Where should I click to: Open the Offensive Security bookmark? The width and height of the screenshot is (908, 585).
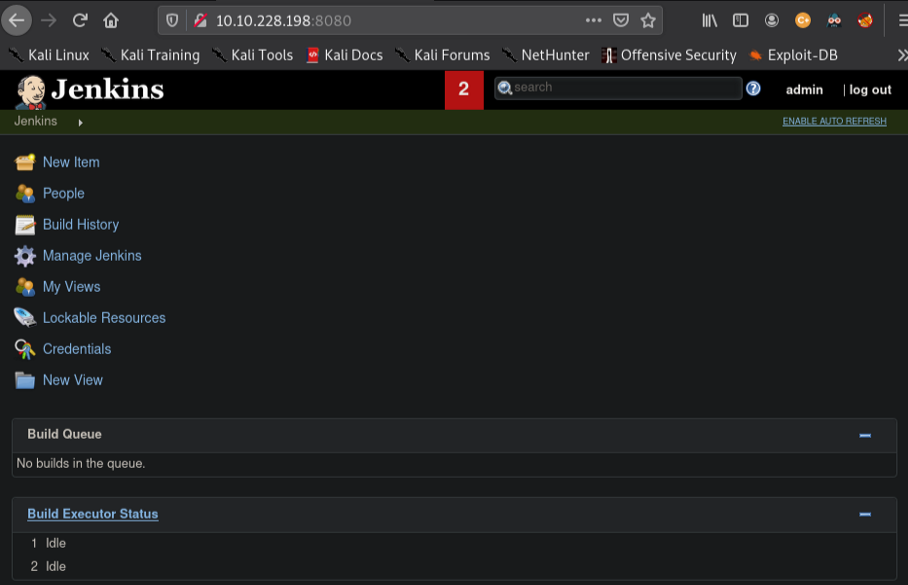pos(669,56)
